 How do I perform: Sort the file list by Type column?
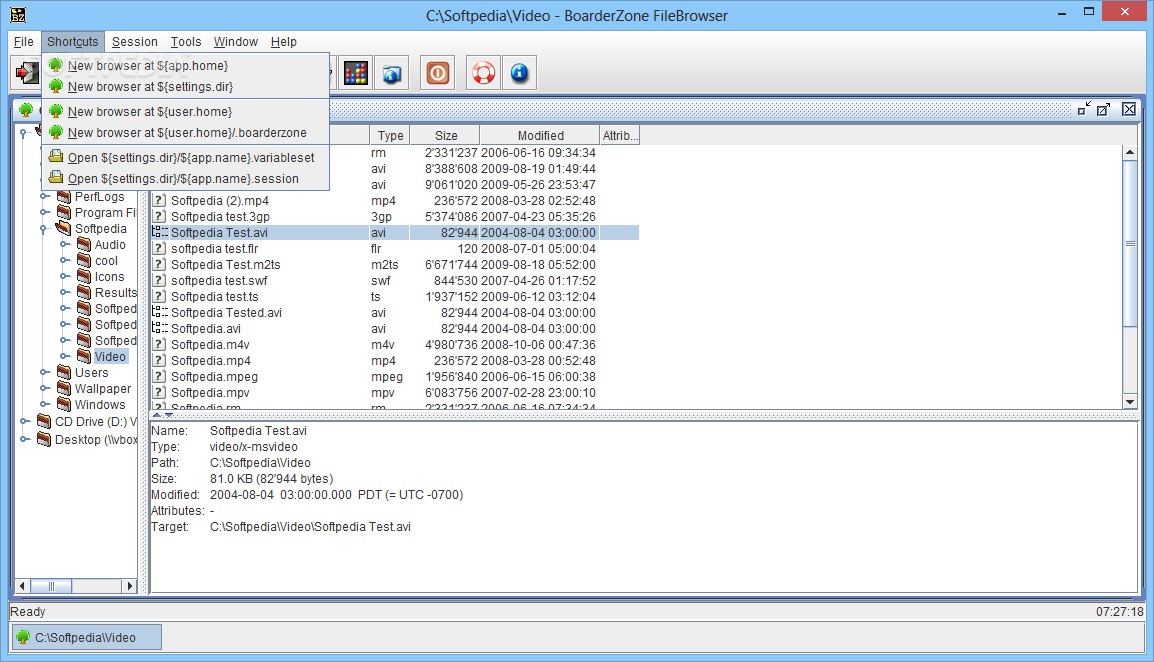[389, 135]
